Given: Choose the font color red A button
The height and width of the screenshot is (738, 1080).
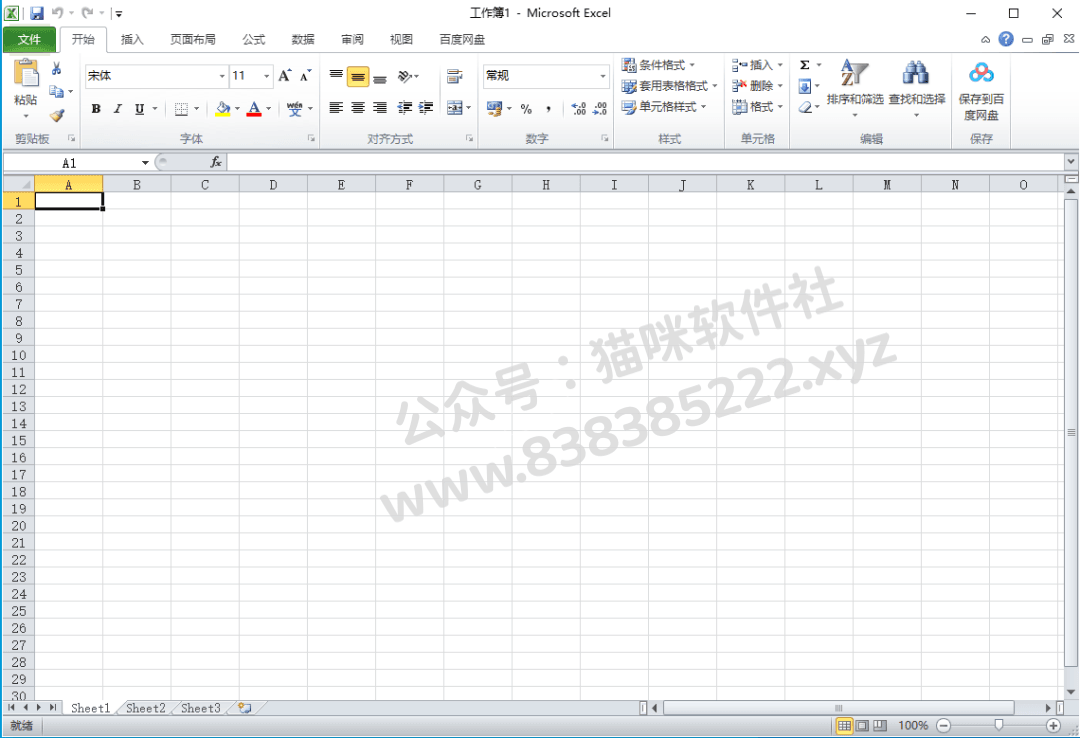Looking at the screenshot, I should coord(254,109).
